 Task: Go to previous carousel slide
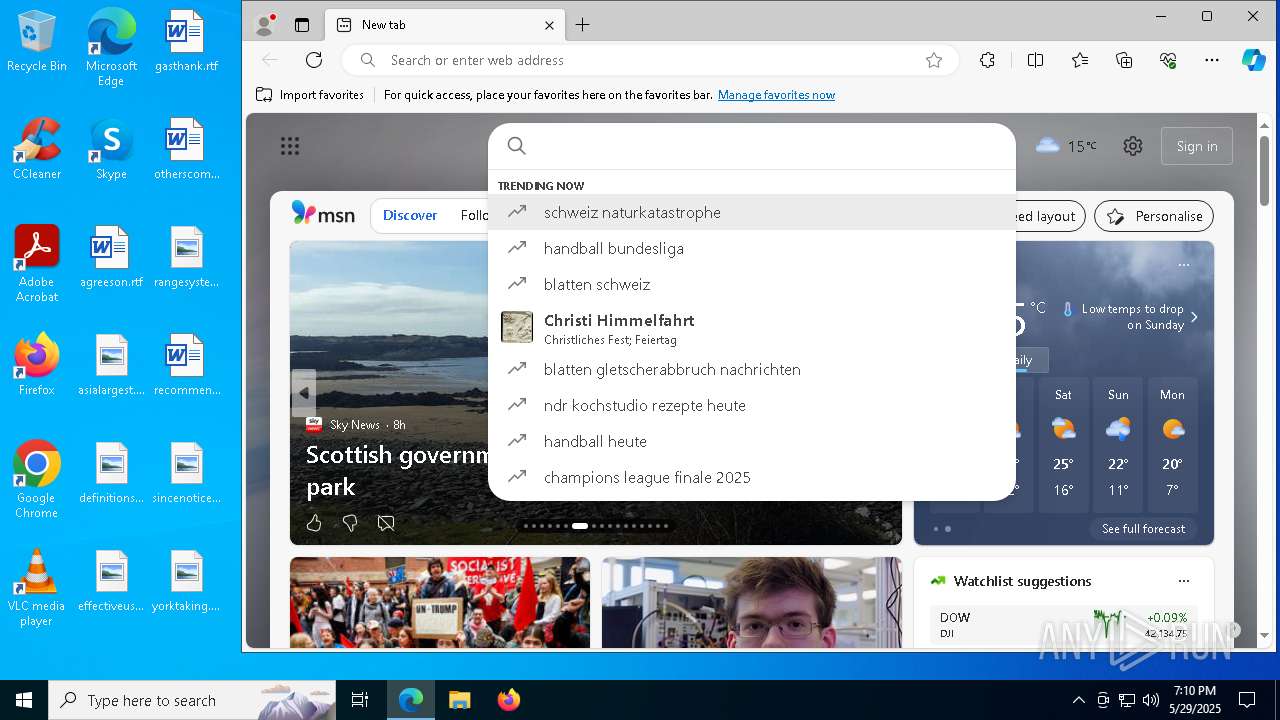coord(304,393)
